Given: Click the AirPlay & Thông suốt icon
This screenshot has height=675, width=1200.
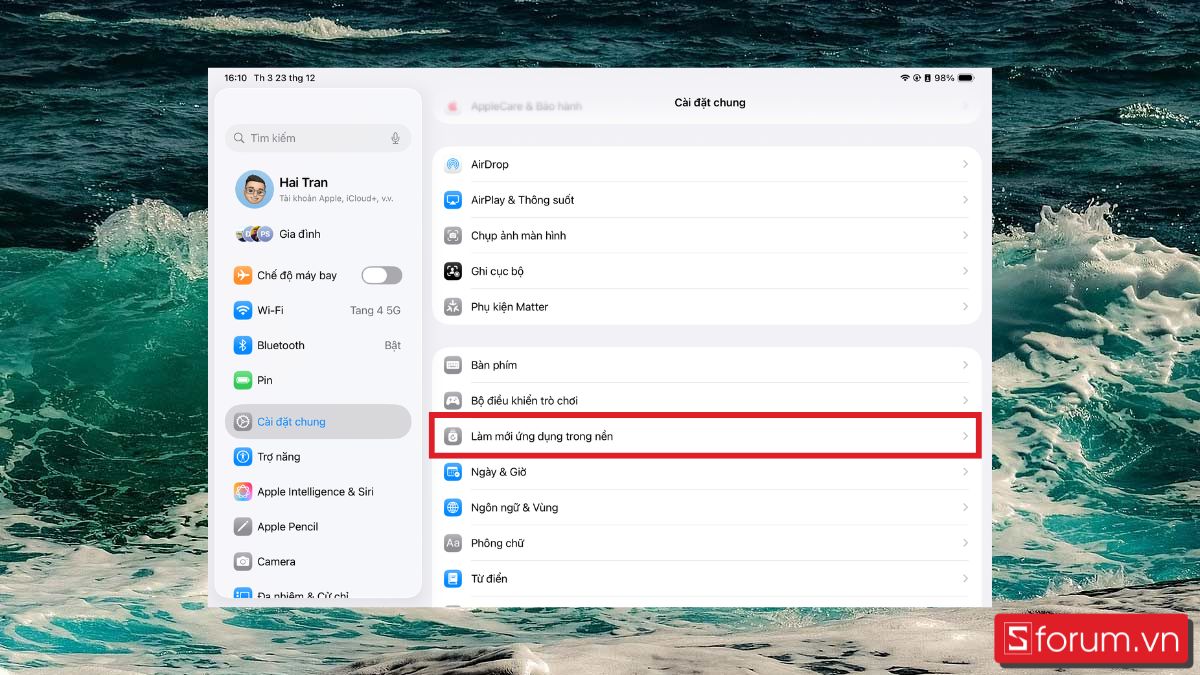Looking at the screenshot, I should [453, 200].
